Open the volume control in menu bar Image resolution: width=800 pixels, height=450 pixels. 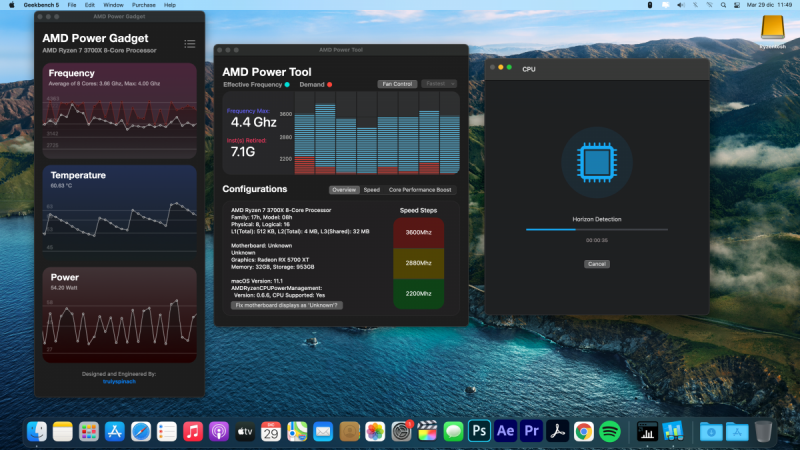[681, 5]
